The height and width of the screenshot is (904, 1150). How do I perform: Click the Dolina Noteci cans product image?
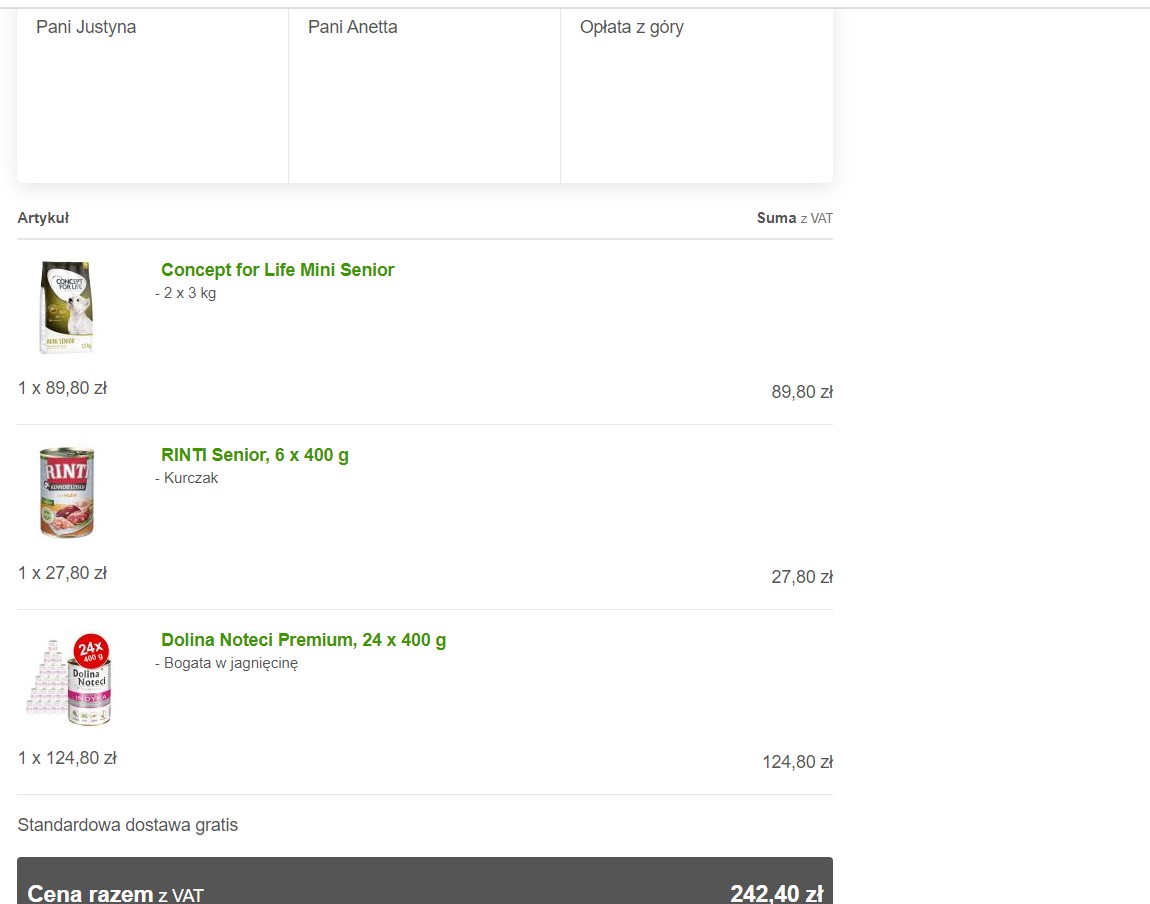coord(69,679)
